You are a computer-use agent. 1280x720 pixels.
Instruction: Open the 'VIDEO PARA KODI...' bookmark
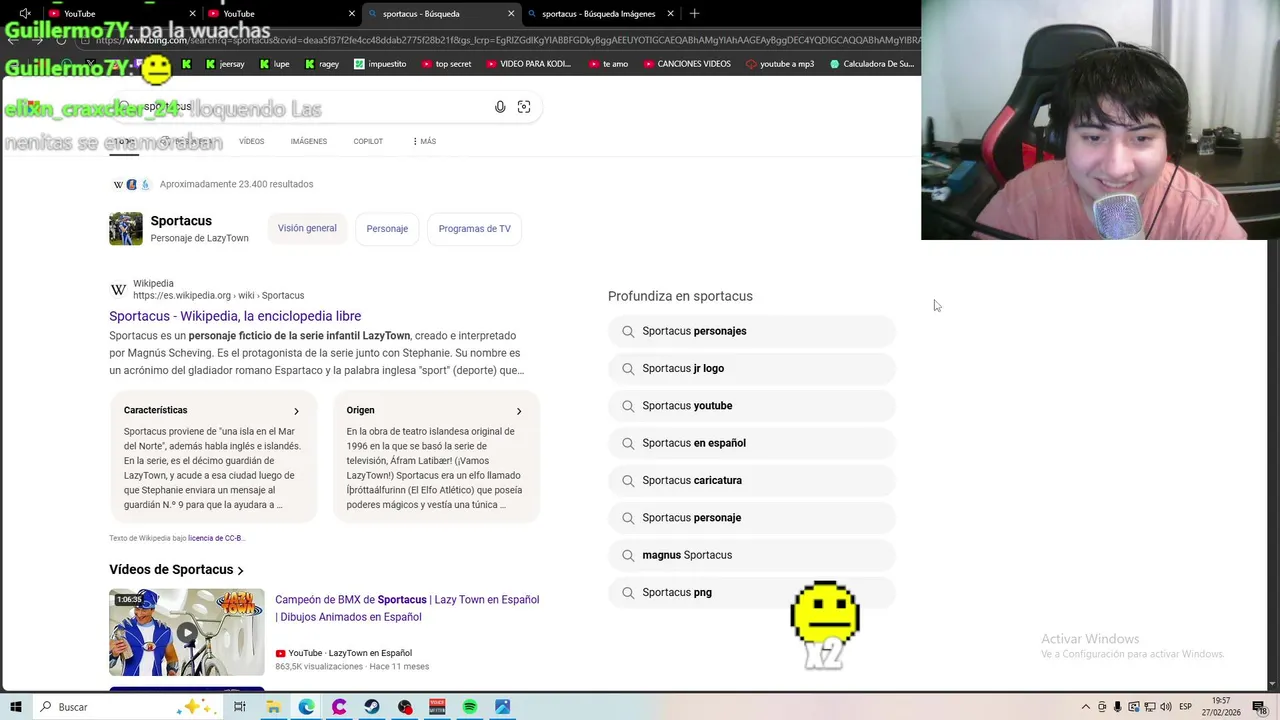(x=528, y=64)
